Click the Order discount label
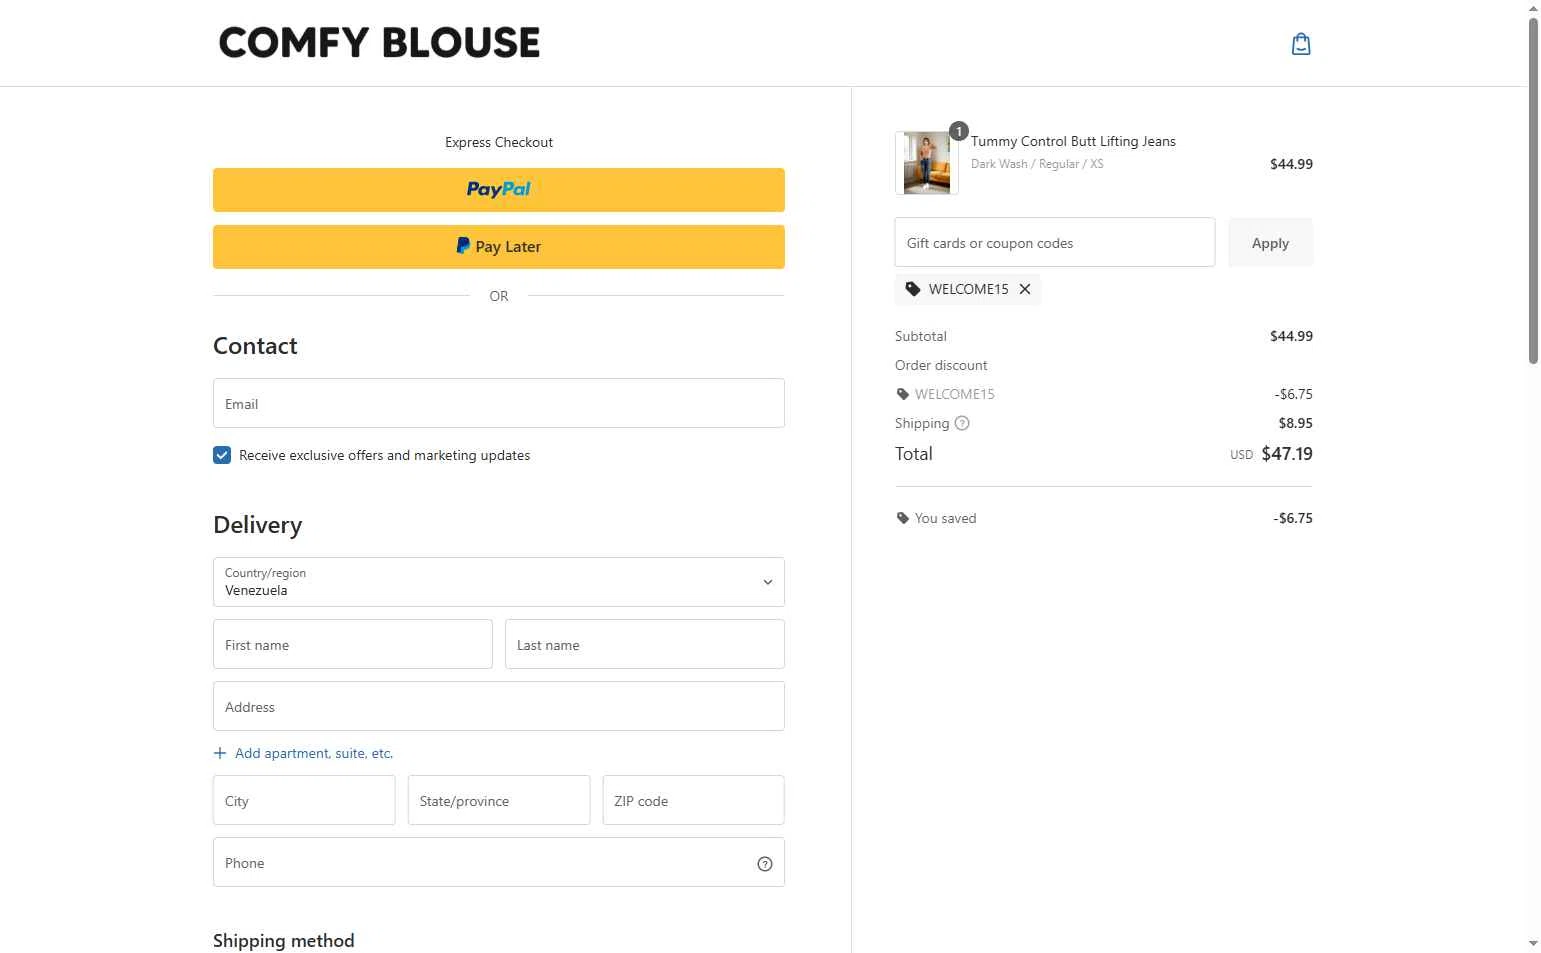 tap(941, 365)
